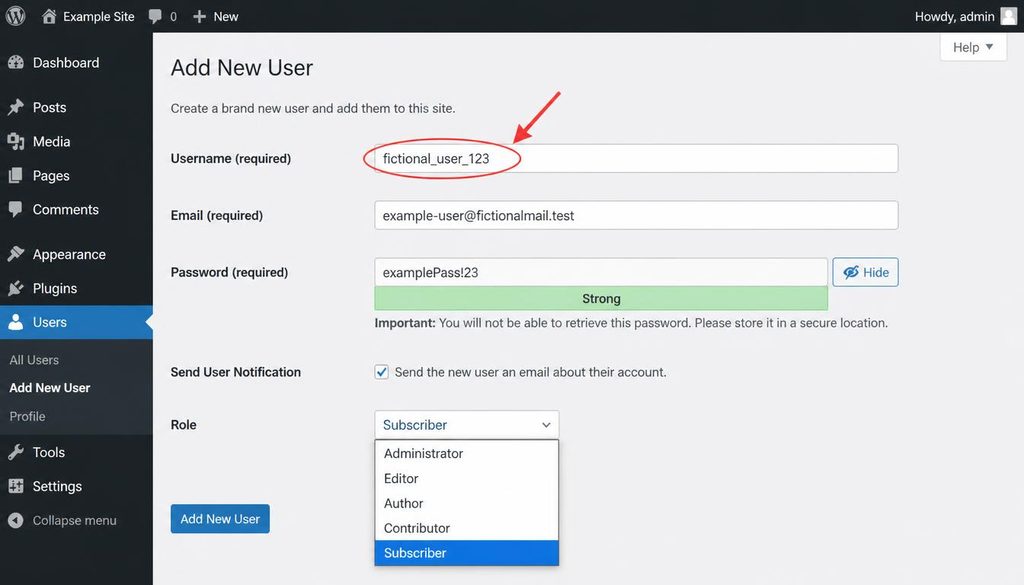Viewport: 1024px width, 585px height.
Task: Click the blue Add New User button
Action: (x=220, y=519)
